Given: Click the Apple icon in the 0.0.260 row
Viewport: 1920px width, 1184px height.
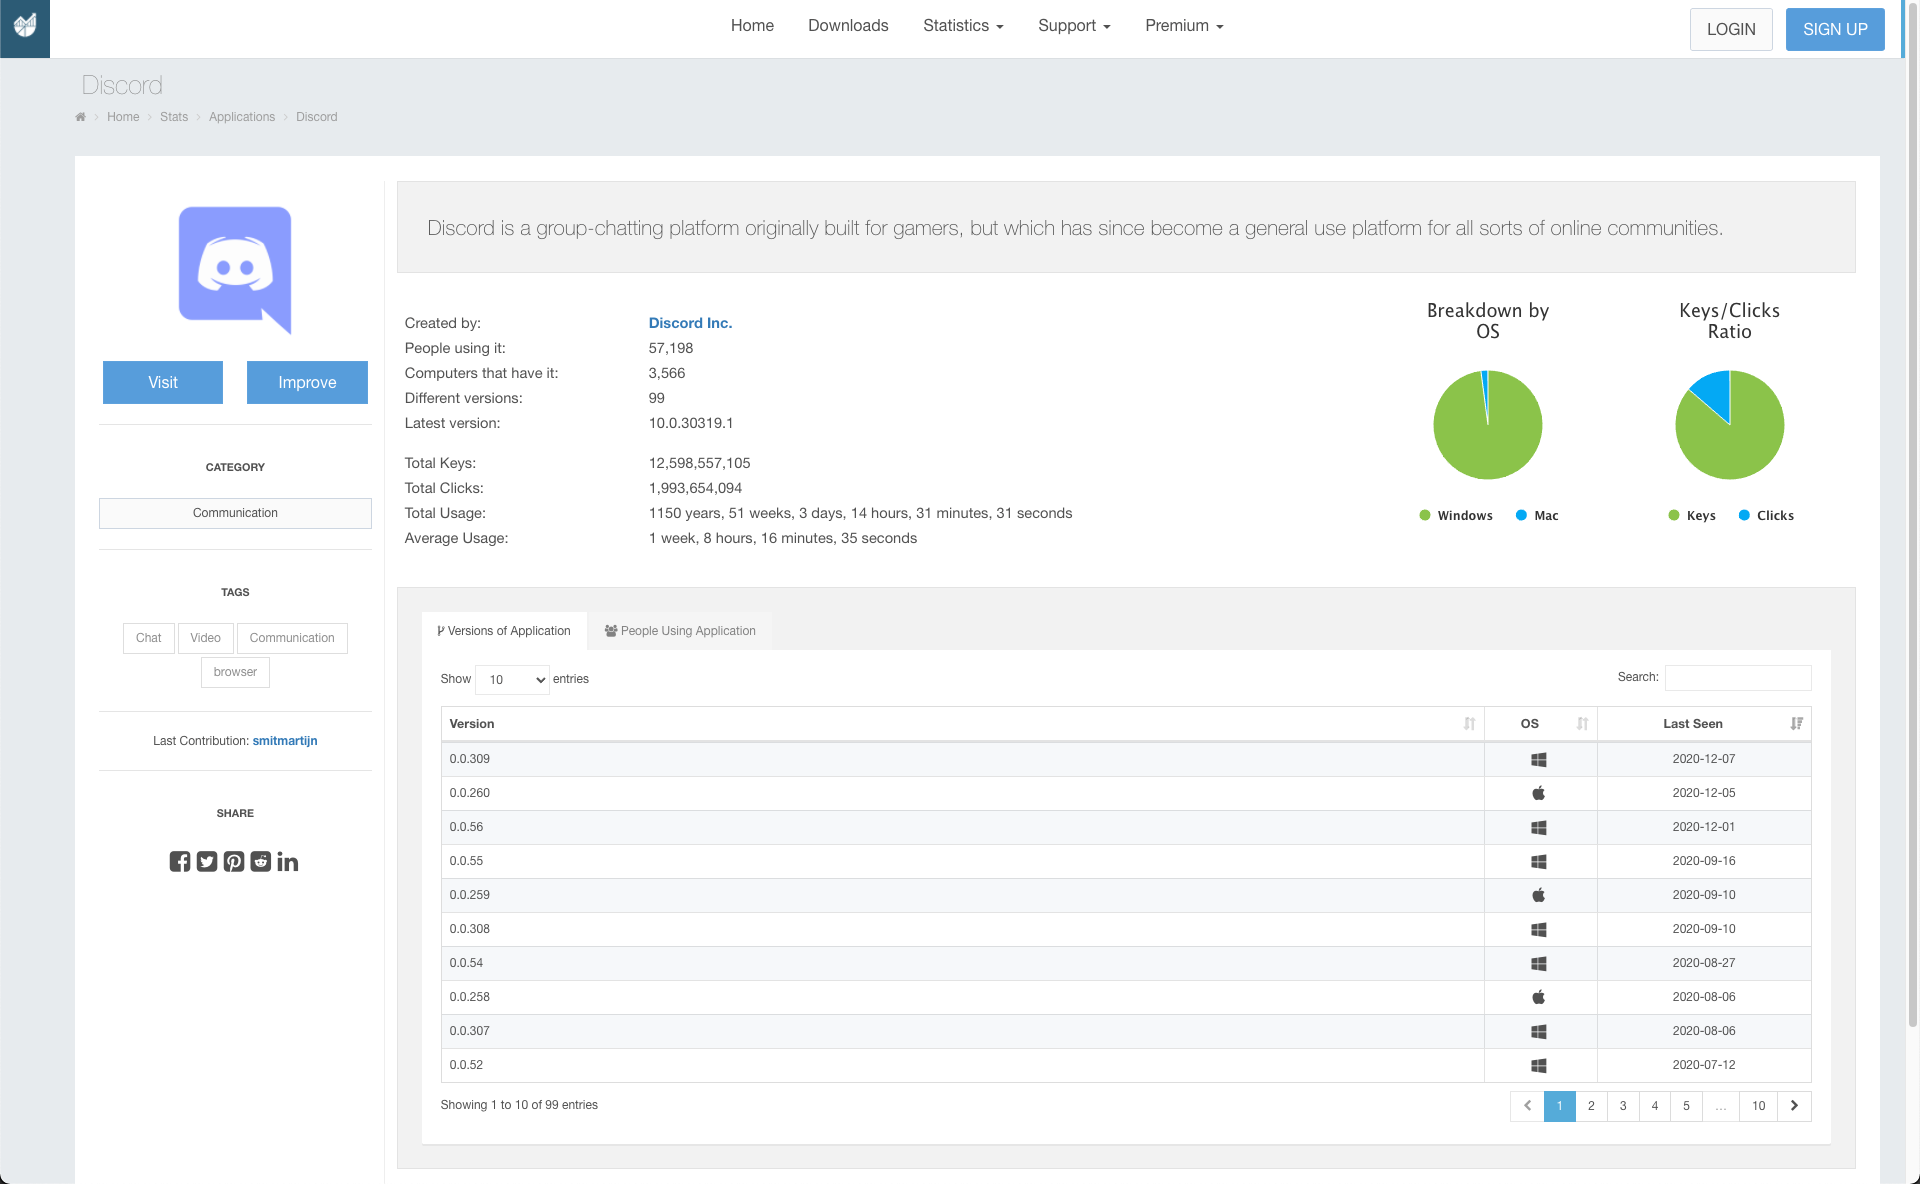Looking at the screenshot, I should pyautogui.click(x=1539, y=793).
